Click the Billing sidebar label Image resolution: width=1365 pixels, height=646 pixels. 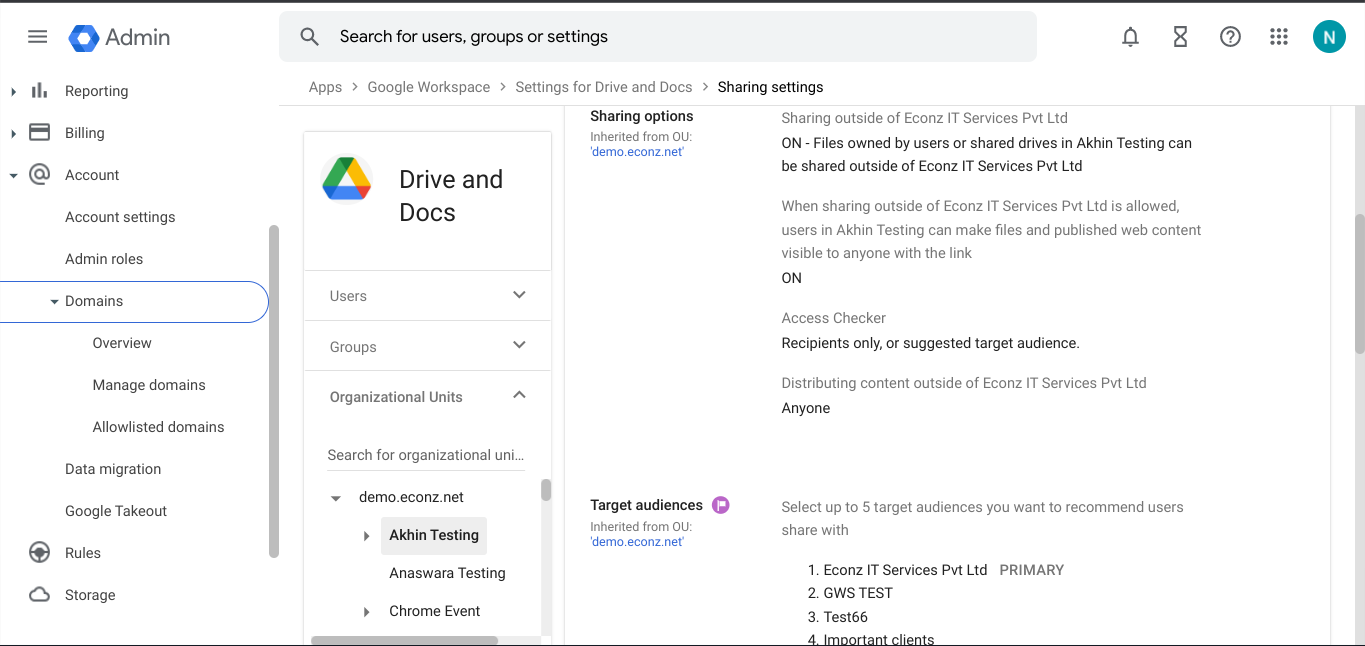85,133
